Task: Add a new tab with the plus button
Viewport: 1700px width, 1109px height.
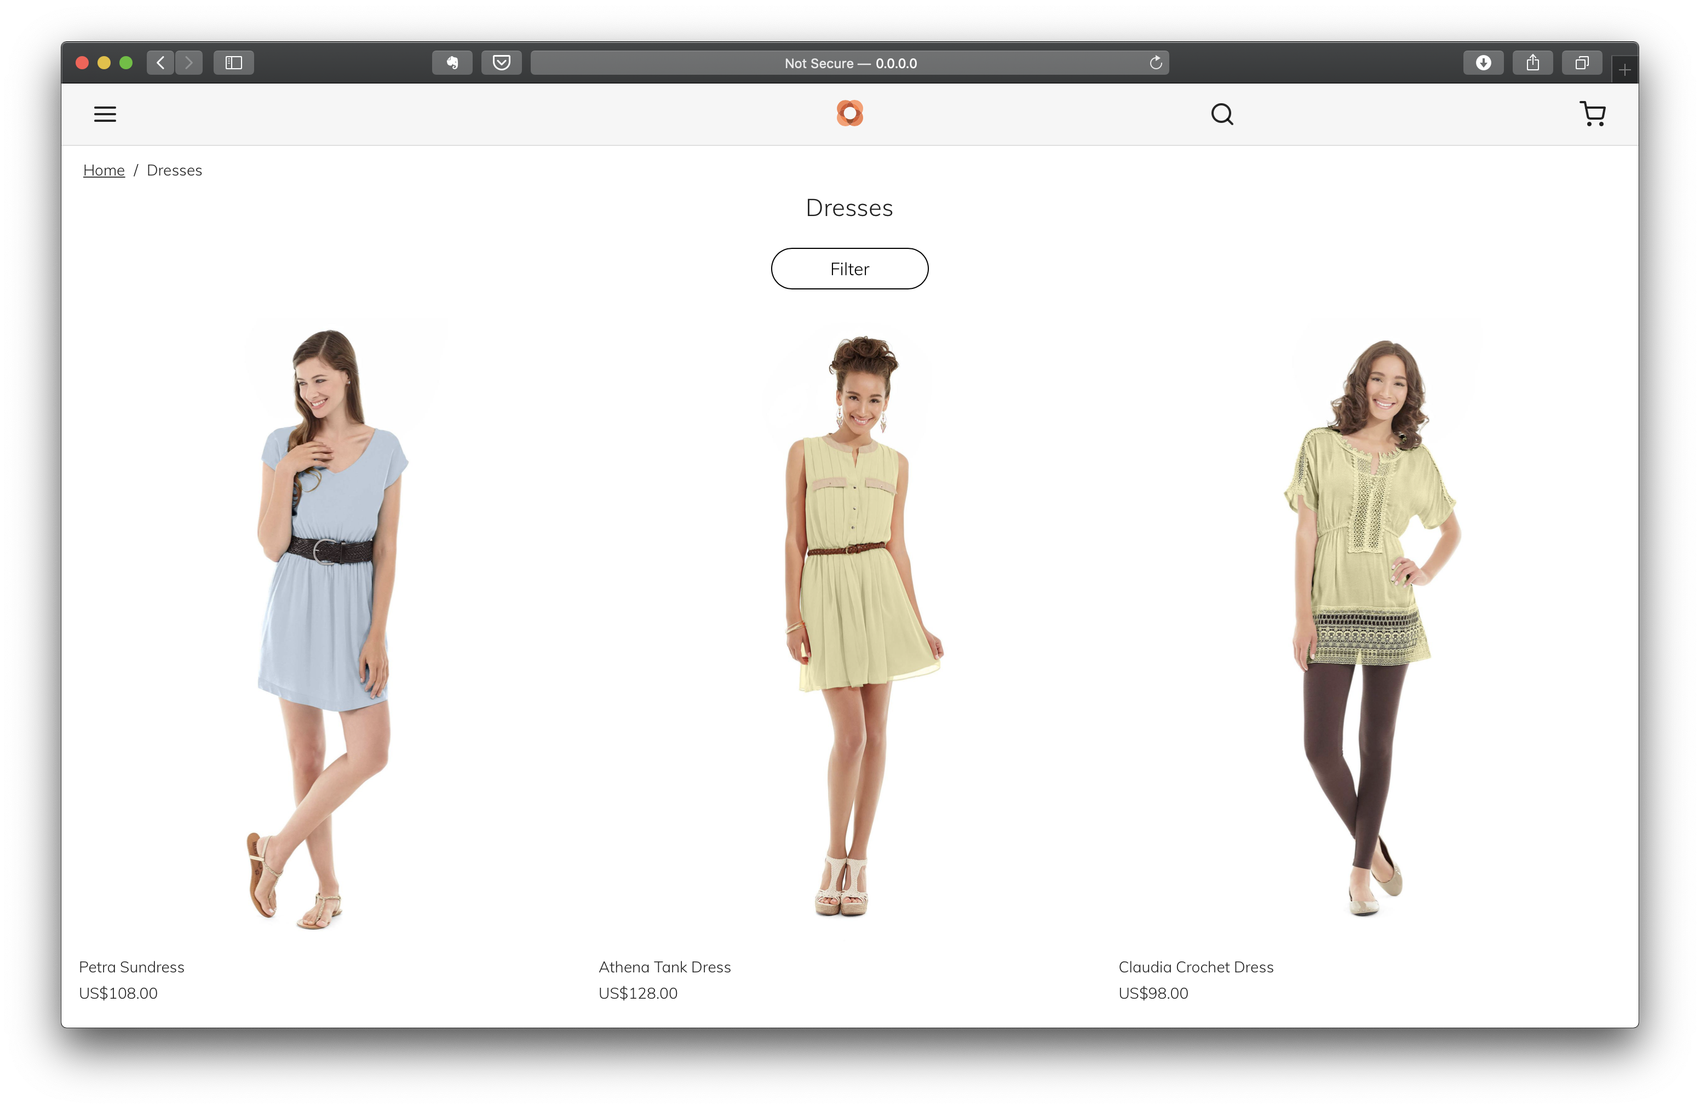Action: [1625, 70]
